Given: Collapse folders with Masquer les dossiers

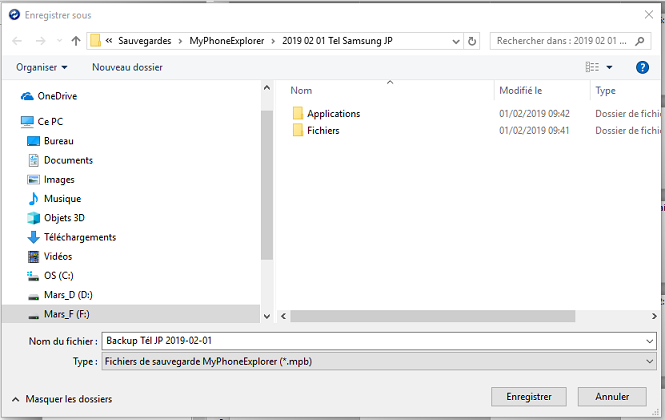Looking at the screenshot, I should (x=62, y=399).
